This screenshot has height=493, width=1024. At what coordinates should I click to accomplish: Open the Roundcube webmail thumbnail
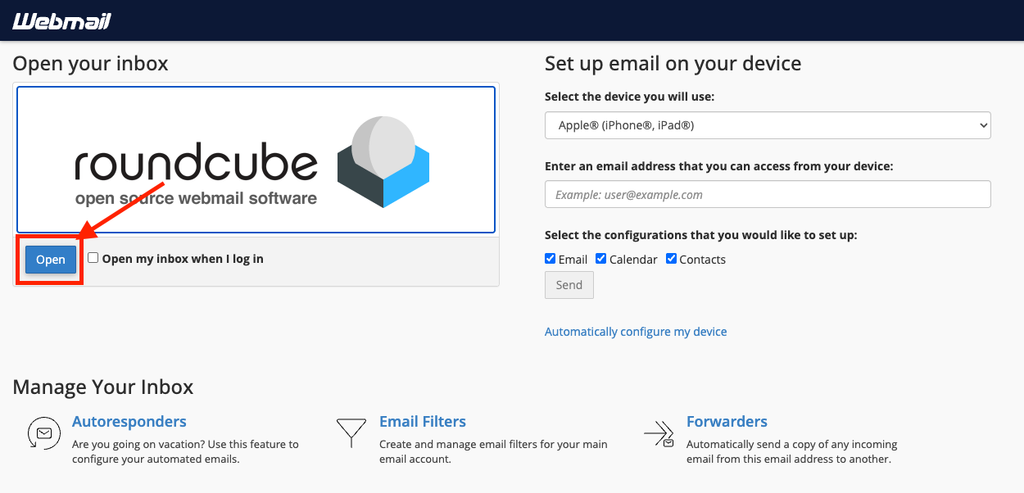[256, 160]
